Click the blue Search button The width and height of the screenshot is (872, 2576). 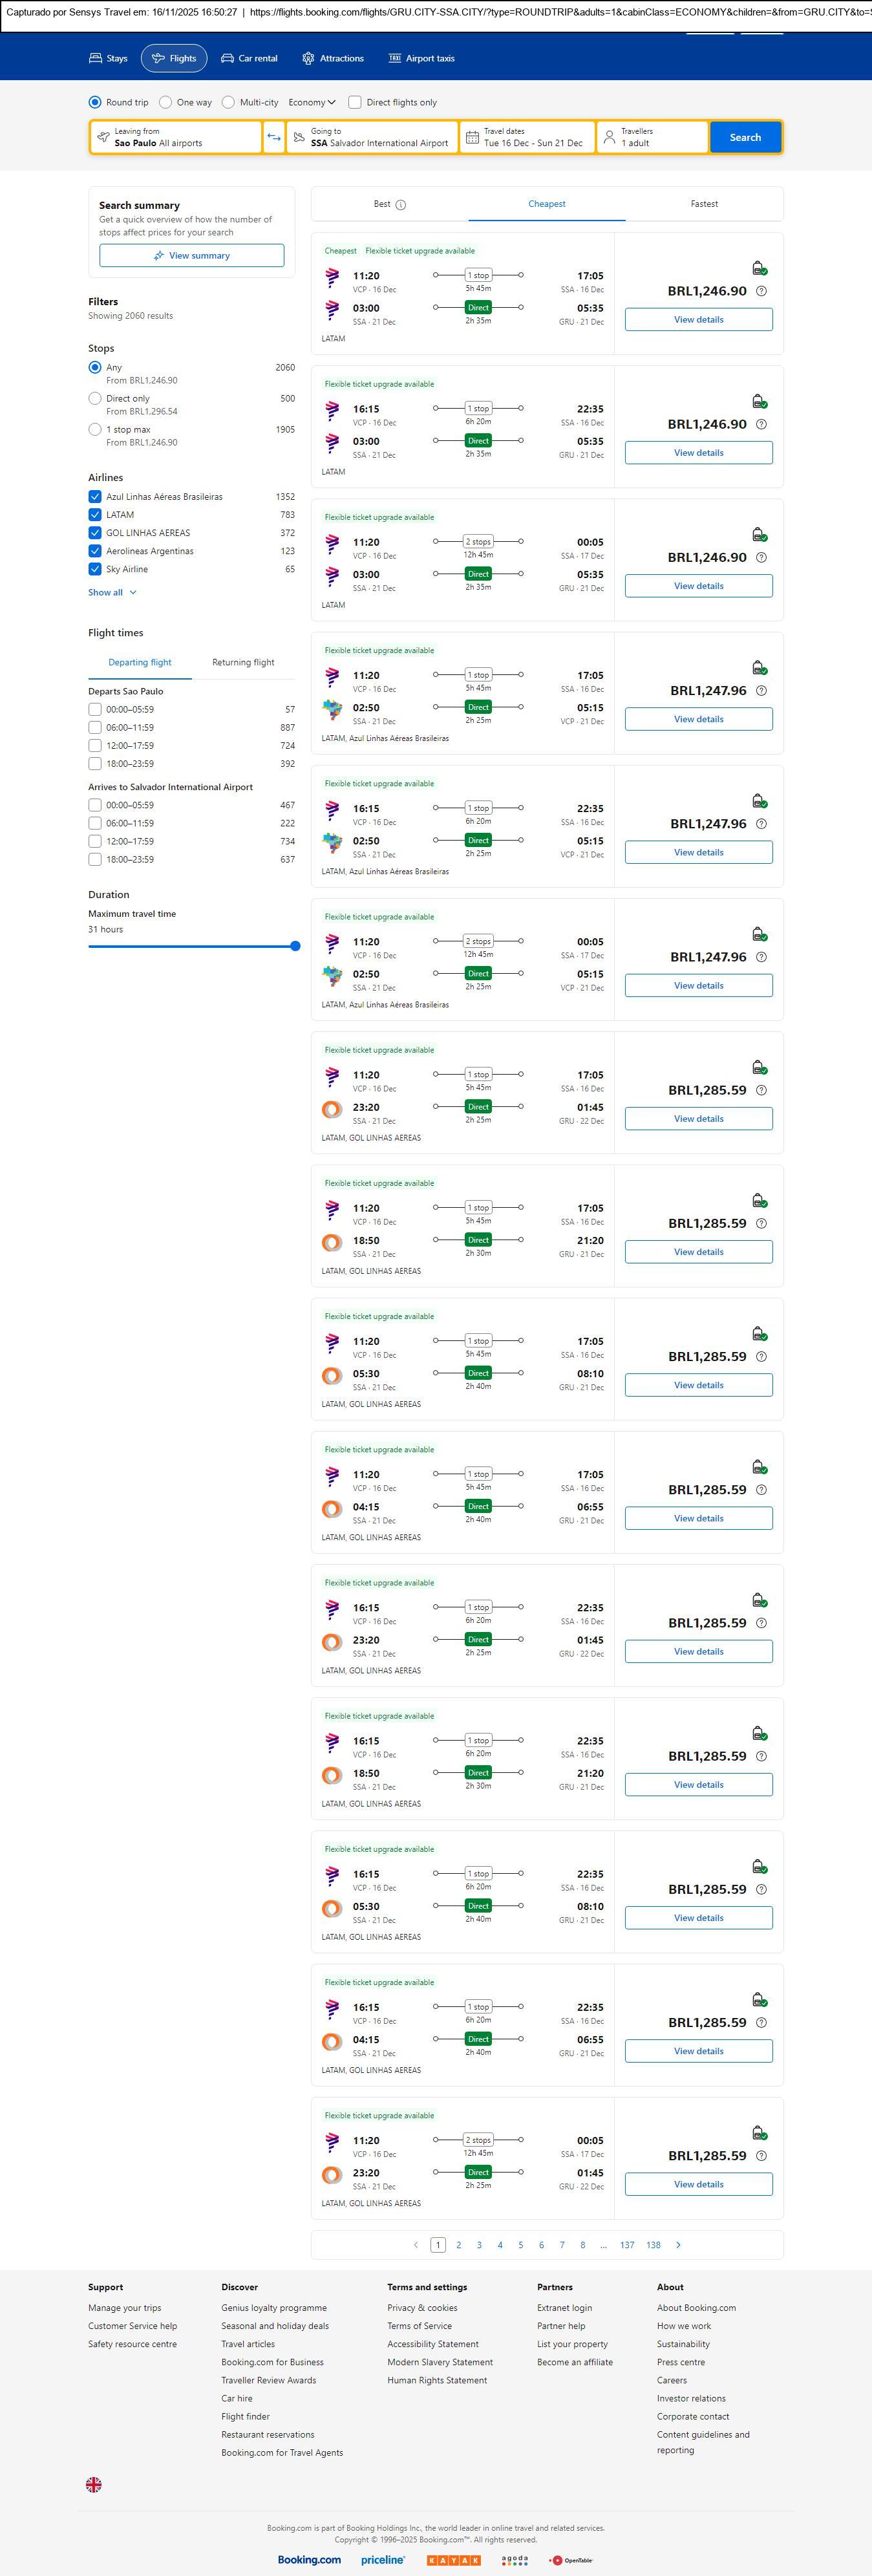745,137
